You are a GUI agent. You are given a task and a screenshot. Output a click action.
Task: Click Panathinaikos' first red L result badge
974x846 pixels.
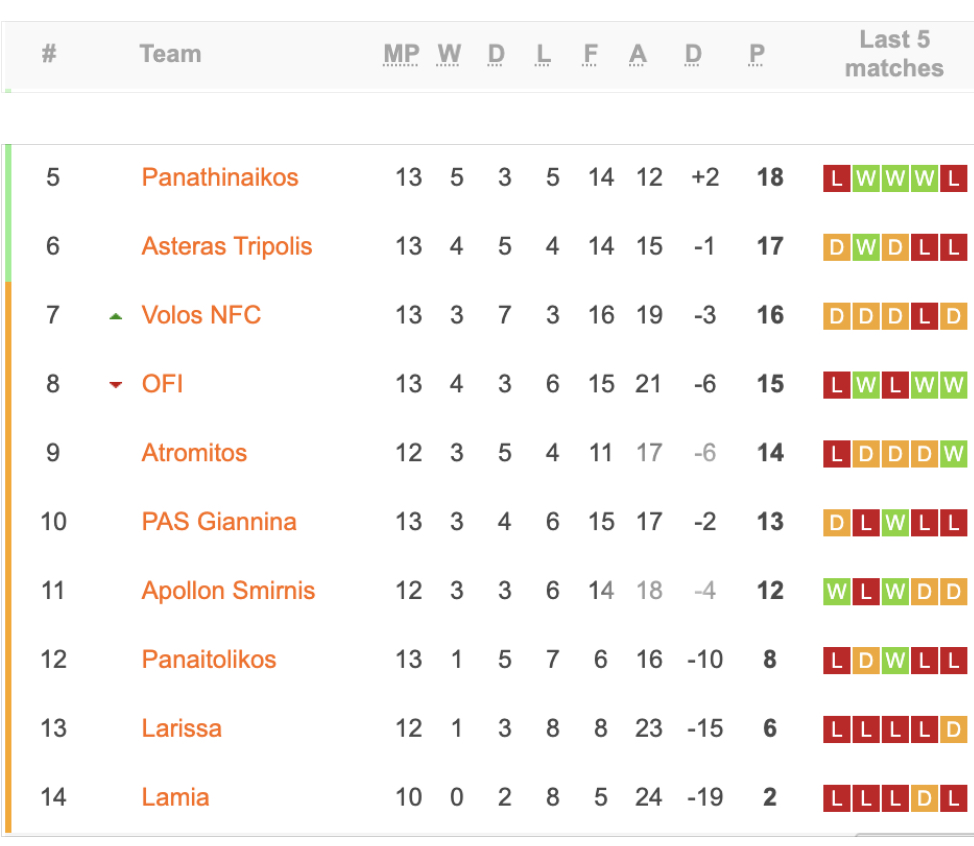tap(836, 178)
